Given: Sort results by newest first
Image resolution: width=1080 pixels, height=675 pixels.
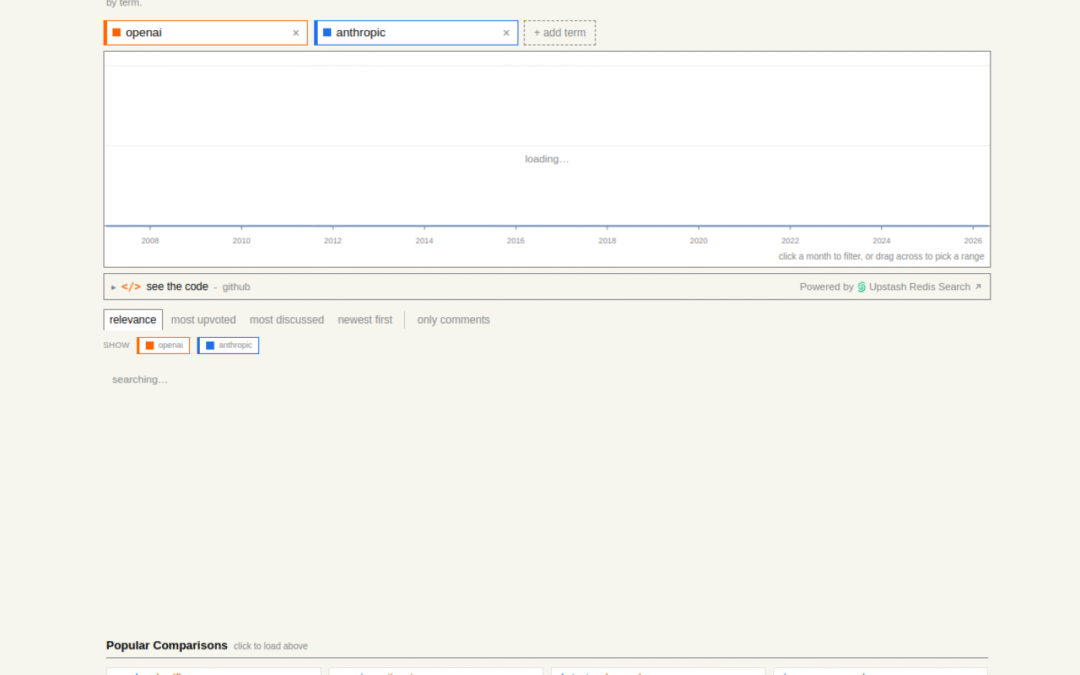Looking at the screenshot, I should pos(365,320).
